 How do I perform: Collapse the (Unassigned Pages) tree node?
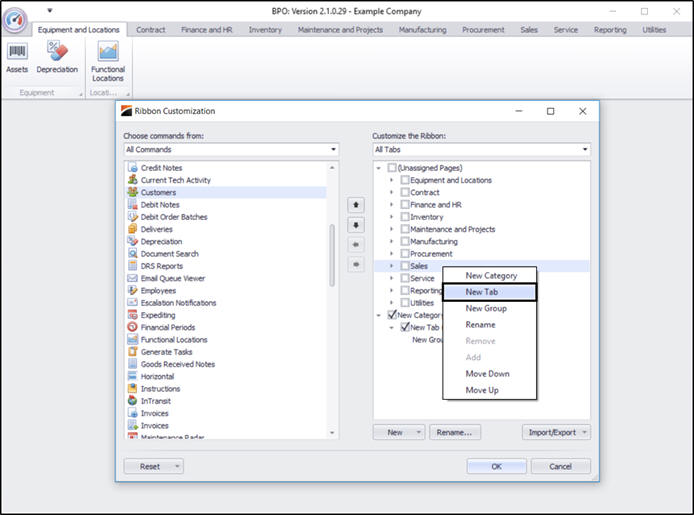(378, 168)
